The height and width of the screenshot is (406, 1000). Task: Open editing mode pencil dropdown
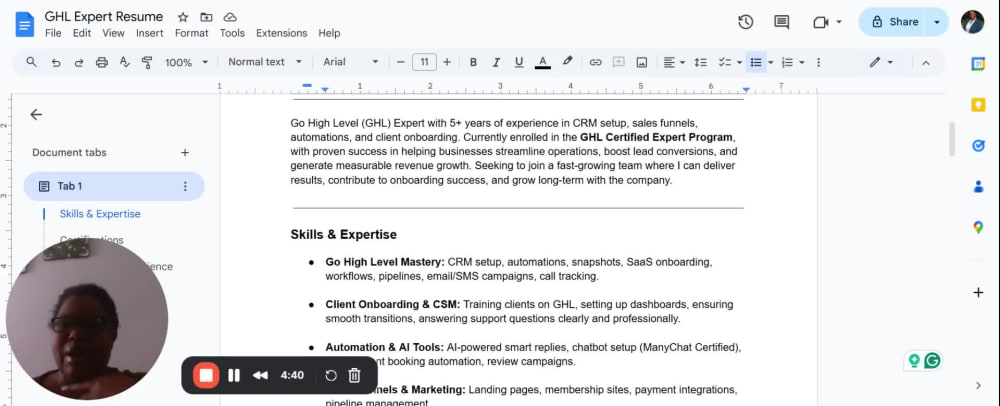coord(881,62)
